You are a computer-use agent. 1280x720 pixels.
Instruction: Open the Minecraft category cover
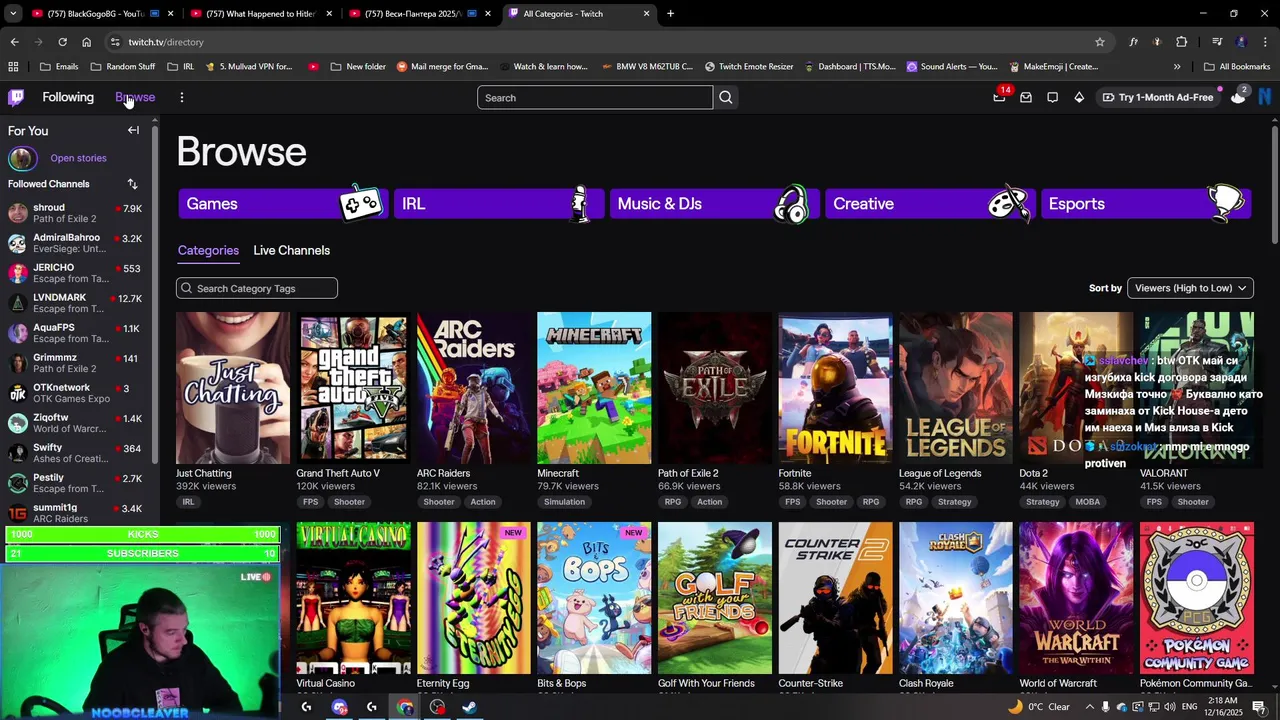pos(594,388)
